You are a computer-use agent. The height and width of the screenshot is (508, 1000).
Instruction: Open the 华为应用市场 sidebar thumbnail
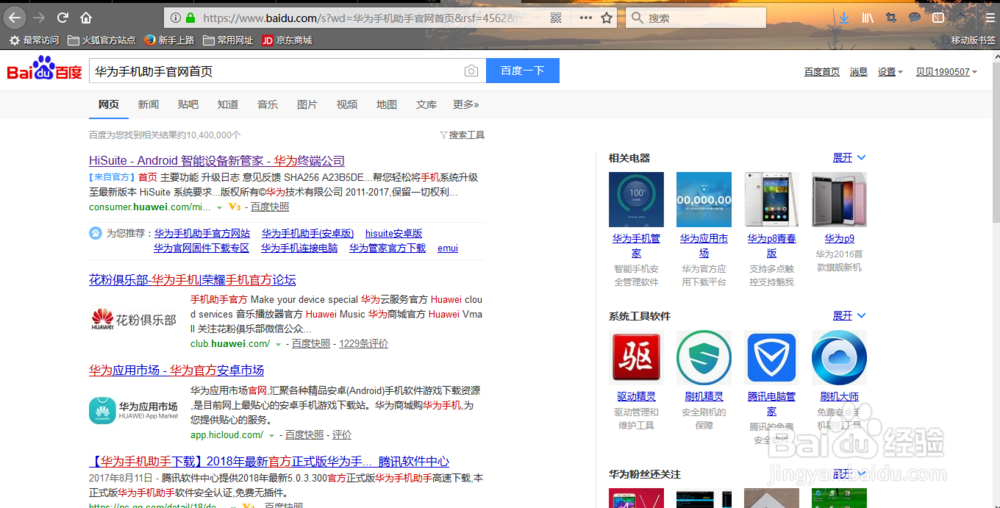click(703, 200)
